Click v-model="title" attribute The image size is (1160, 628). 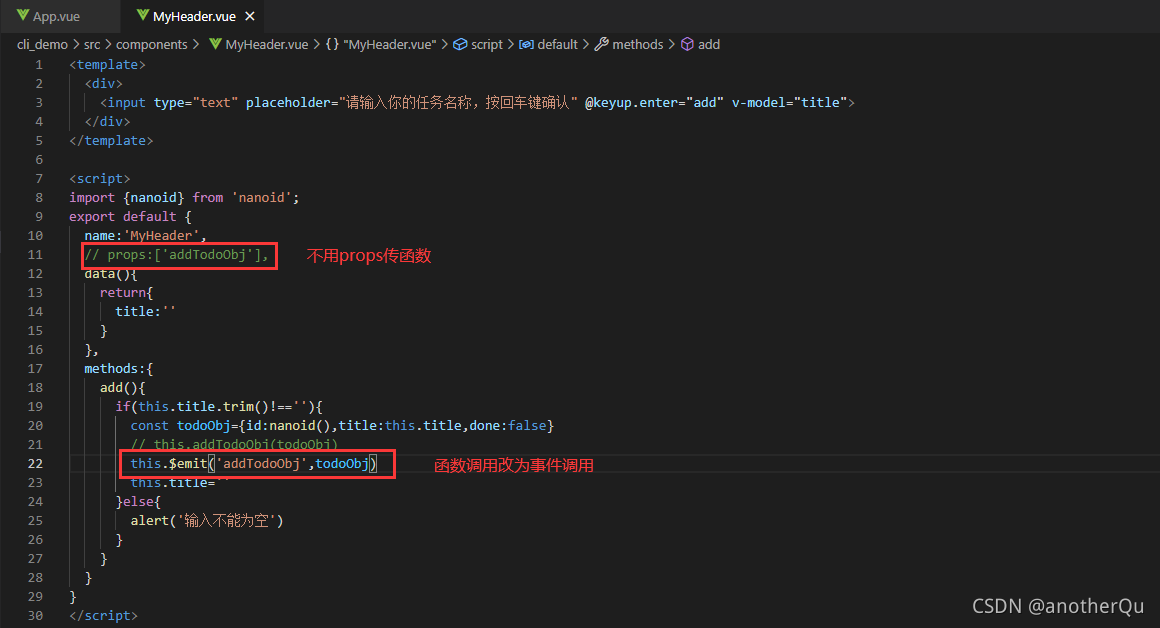789,103
